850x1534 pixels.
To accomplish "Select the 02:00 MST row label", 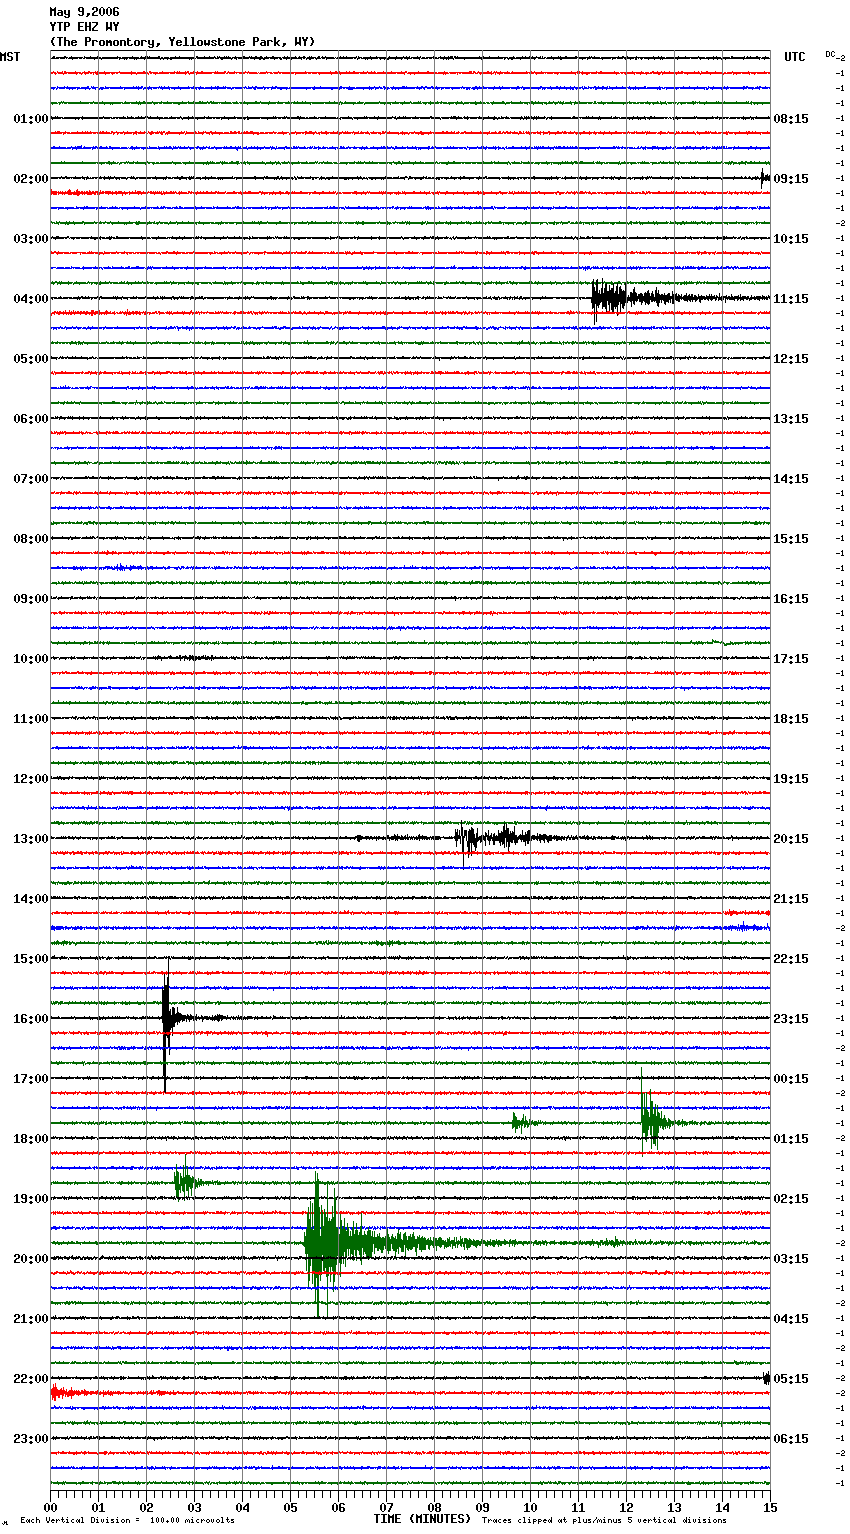I will 30,179.
